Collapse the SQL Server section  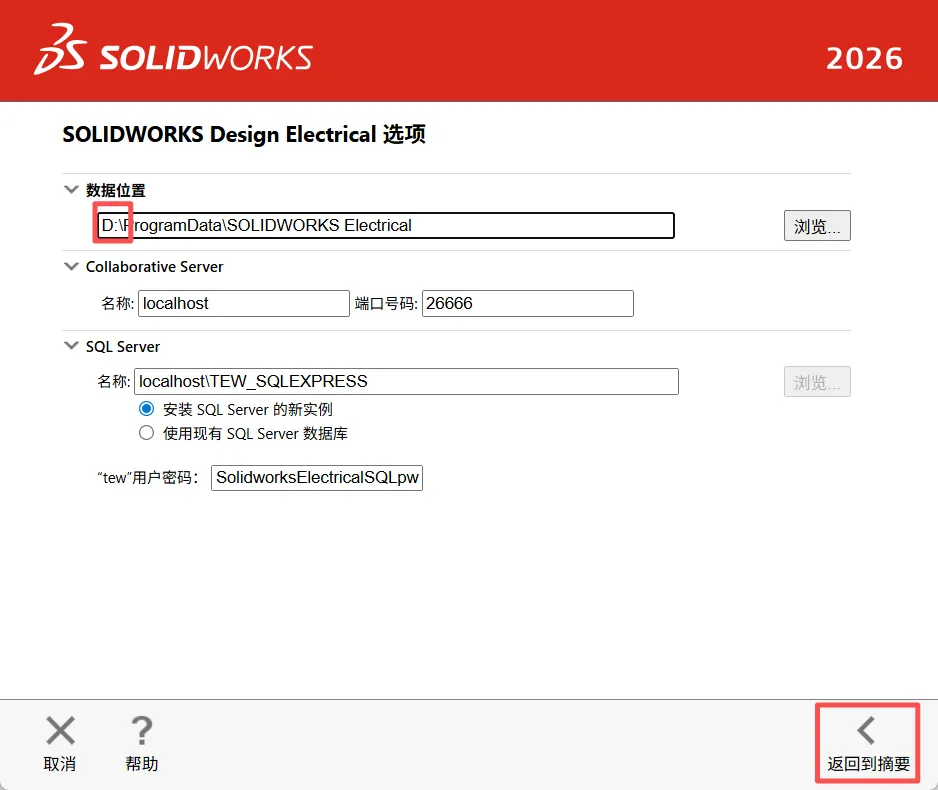[x=71, y=346]
